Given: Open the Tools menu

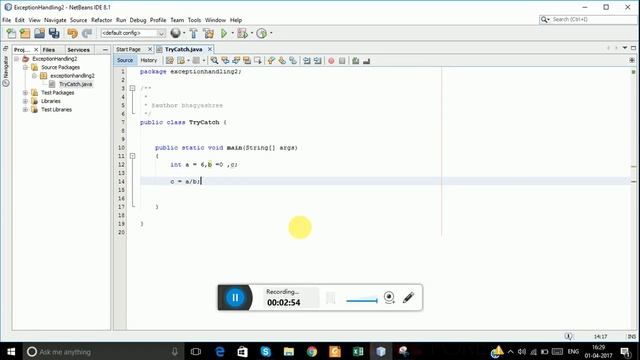Looking at the screenshot, I should (194, 20).
